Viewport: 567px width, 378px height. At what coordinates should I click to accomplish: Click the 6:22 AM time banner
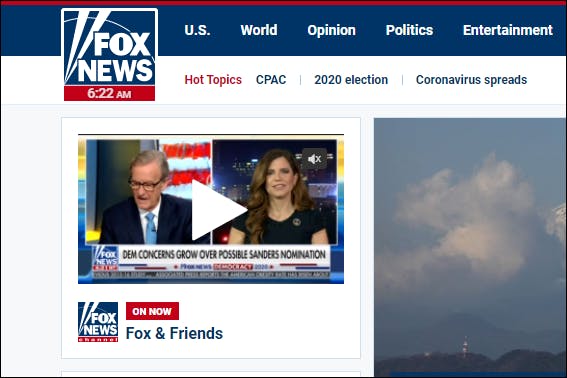pyautogui.click(x=110, y=93)
